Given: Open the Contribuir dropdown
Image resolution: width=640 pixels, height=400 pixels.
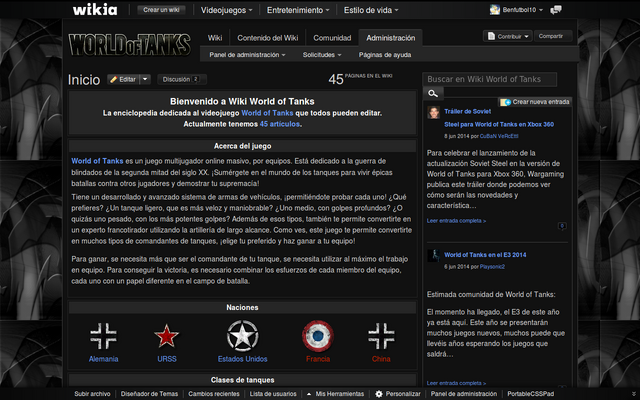Looking at the screenshot, I should [x=508, y=36].
